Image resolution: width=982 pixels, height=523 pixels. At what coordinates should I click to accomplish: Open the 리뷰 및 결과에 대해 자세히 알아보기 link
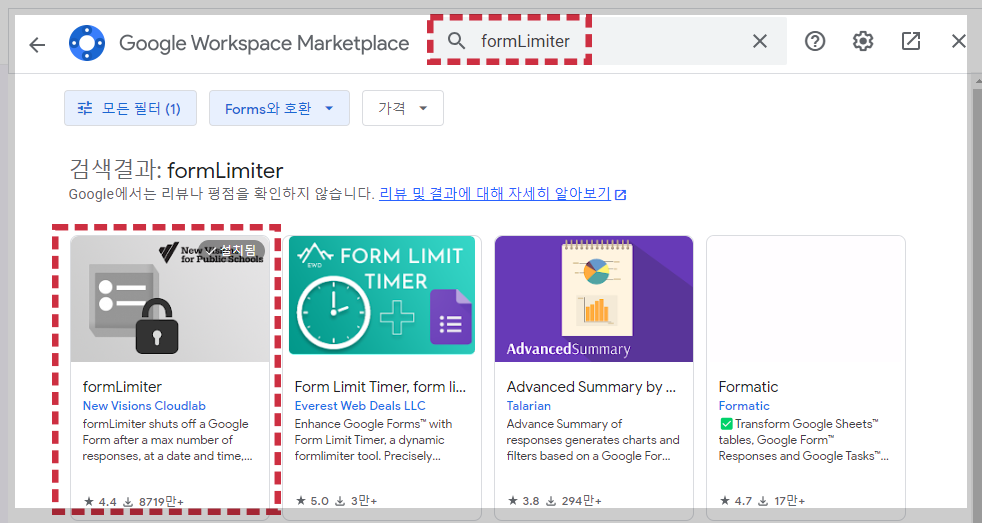click(495, 194)
